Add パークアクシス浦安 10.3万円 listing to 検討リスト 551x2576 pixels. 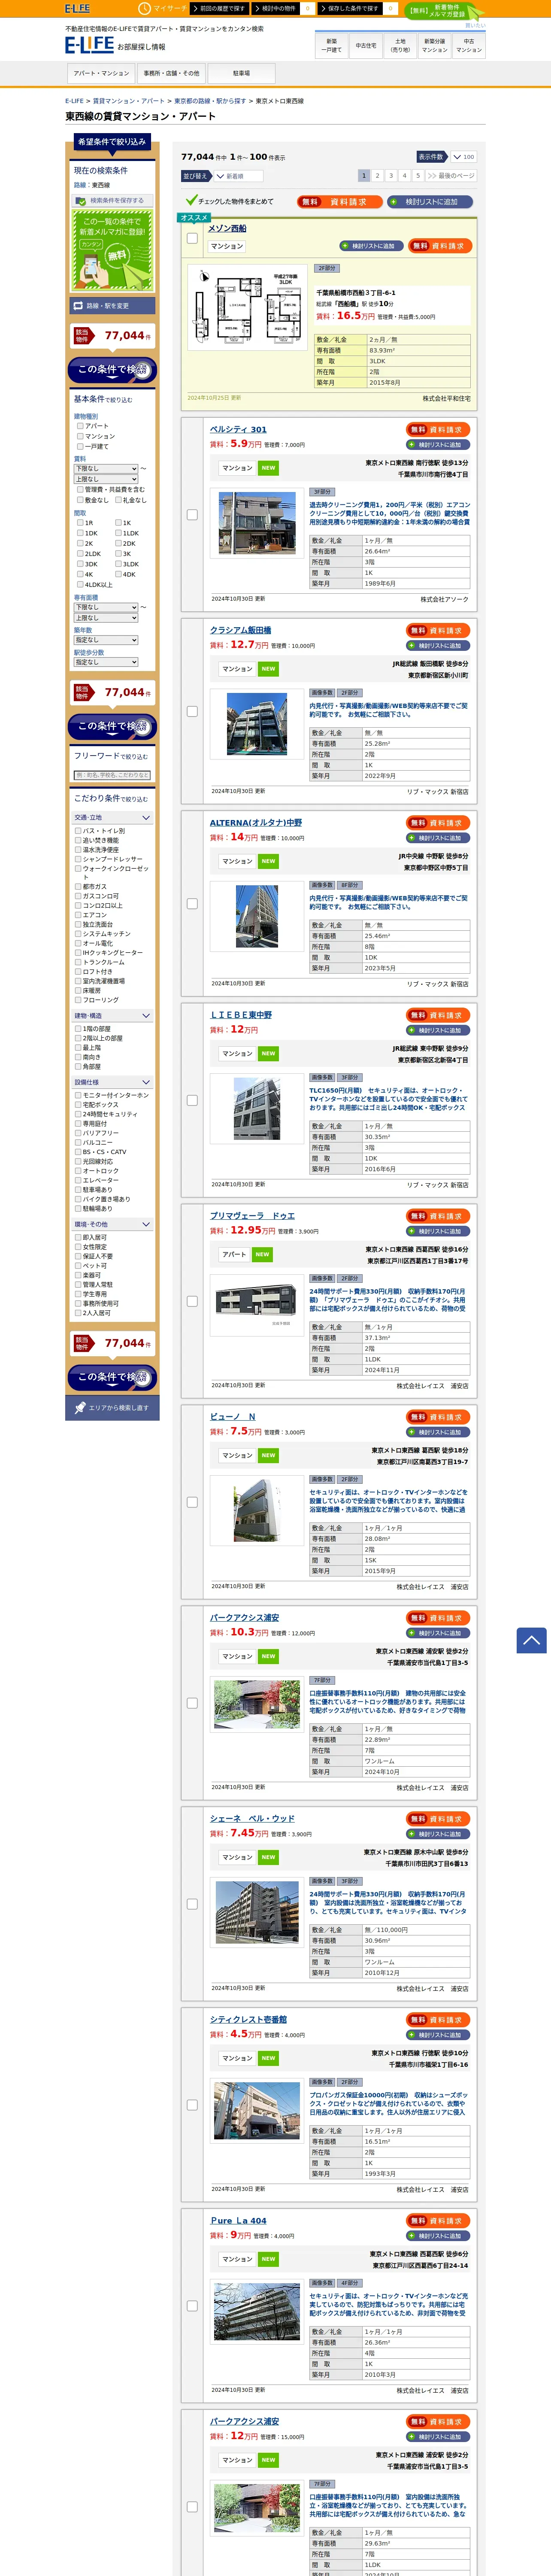coord(438,1633)
